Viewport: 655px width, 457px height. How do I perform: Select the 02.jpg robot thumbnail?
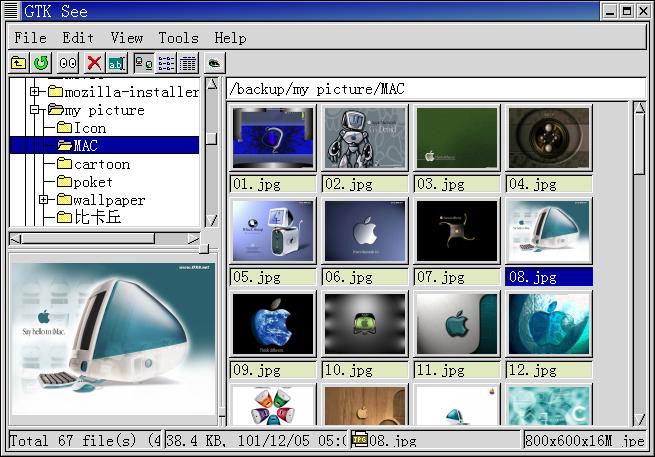[x=365, y=137]
